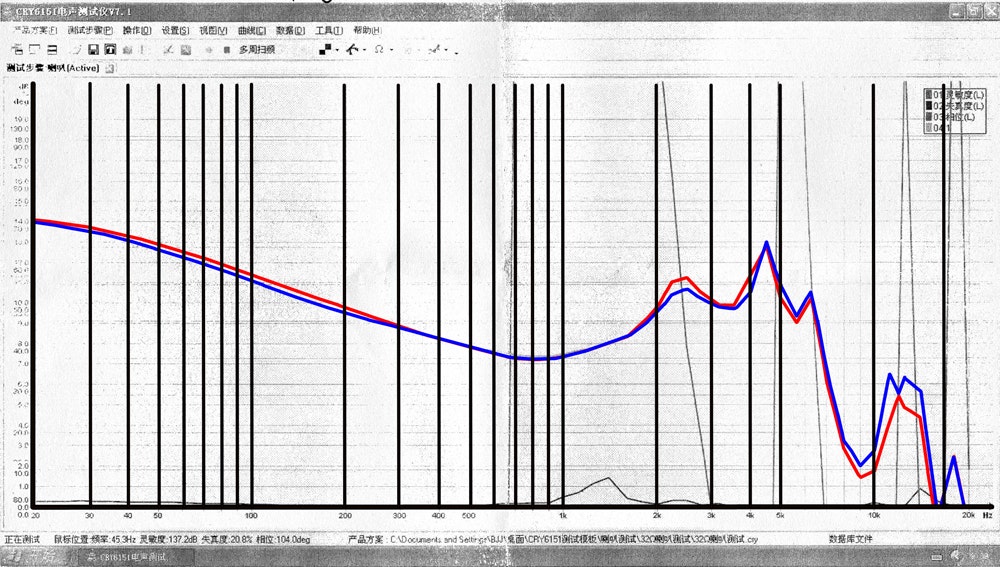
Task: Click the curve tool icon next to checkered icon
Action: click(x=352, y=49)
